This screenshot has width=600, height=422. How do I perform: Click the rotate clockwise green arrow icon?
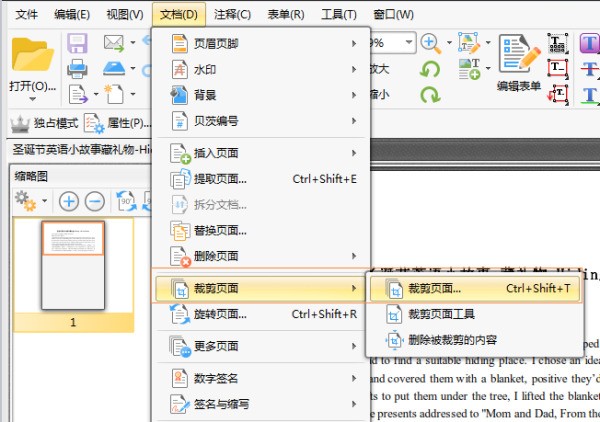[x=430, y=95]
